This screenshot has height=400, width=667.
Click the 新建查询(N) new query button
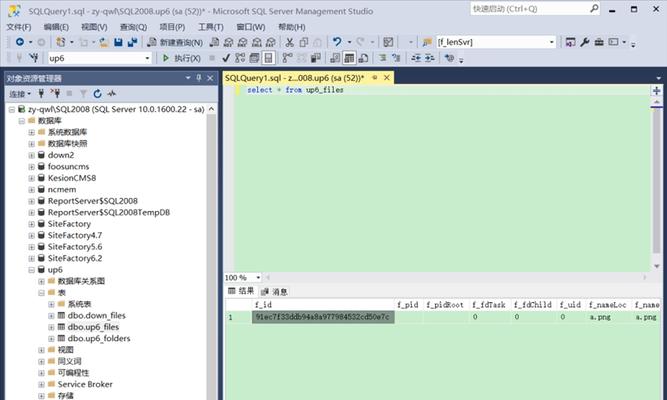(x=175, y=42)
